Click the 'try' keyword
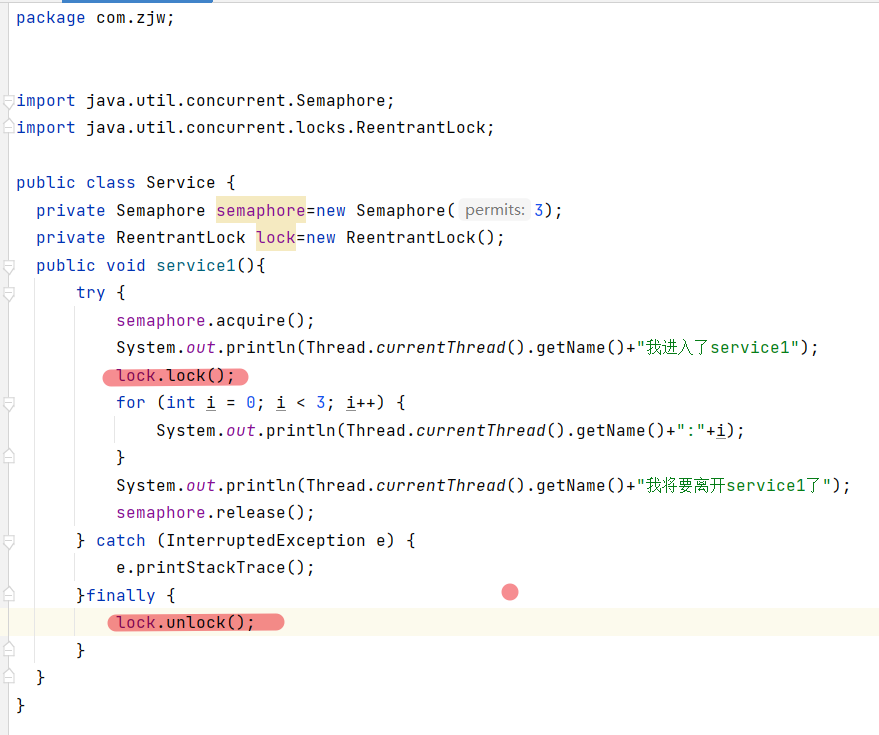Image resolution: width=879 pixels, height=735 pixels. pos(91,293)
